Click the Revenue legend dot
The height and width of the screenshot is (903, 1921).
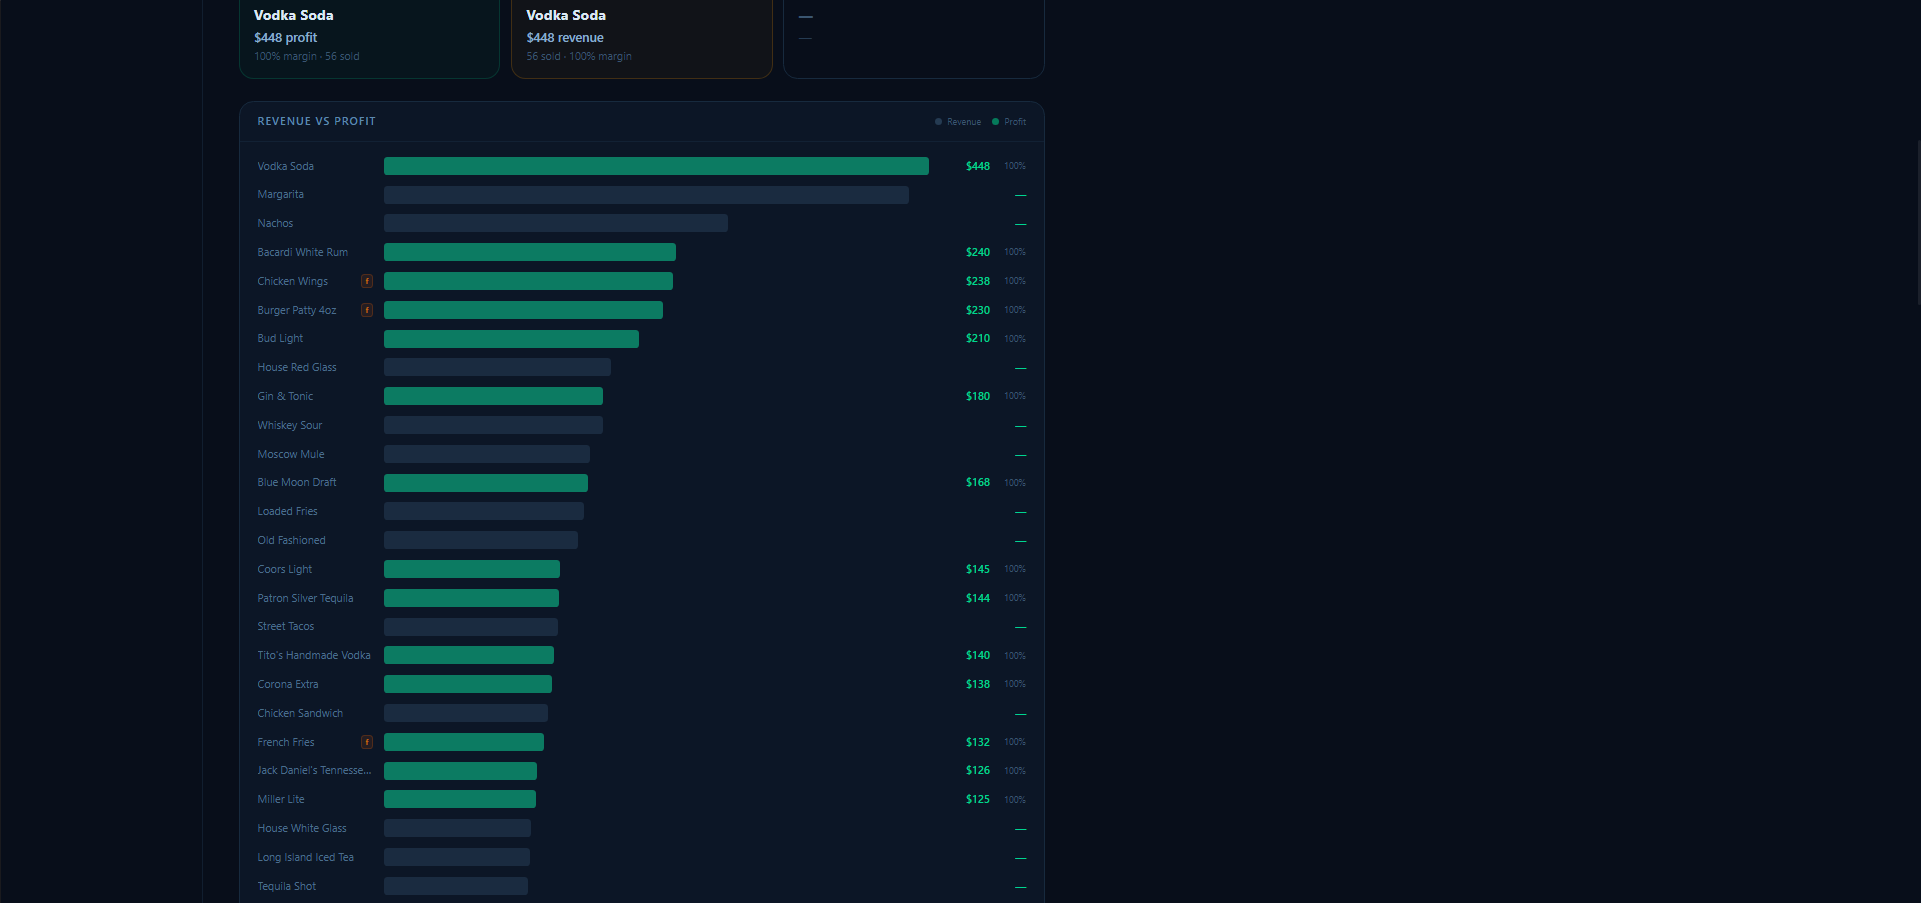point(938,122)
